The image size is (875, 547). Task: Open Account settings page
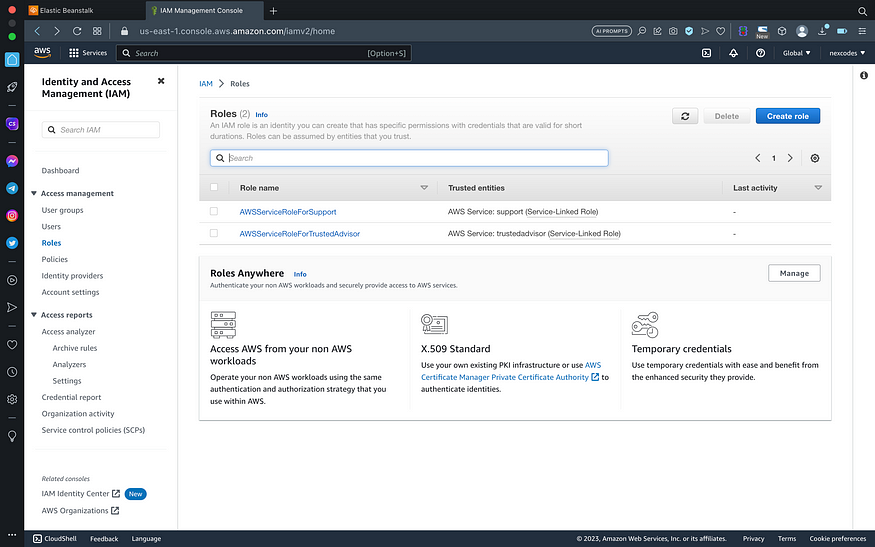70,292
